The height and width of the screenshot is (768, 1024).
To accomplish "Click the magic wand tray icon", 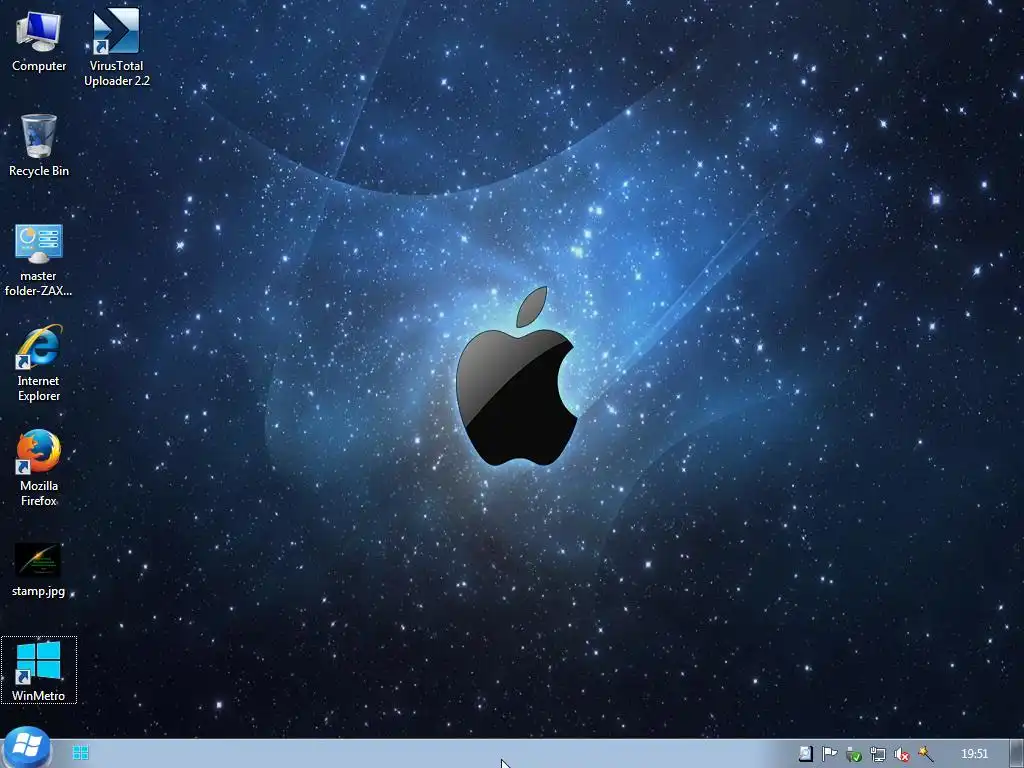I will (925, 754).
